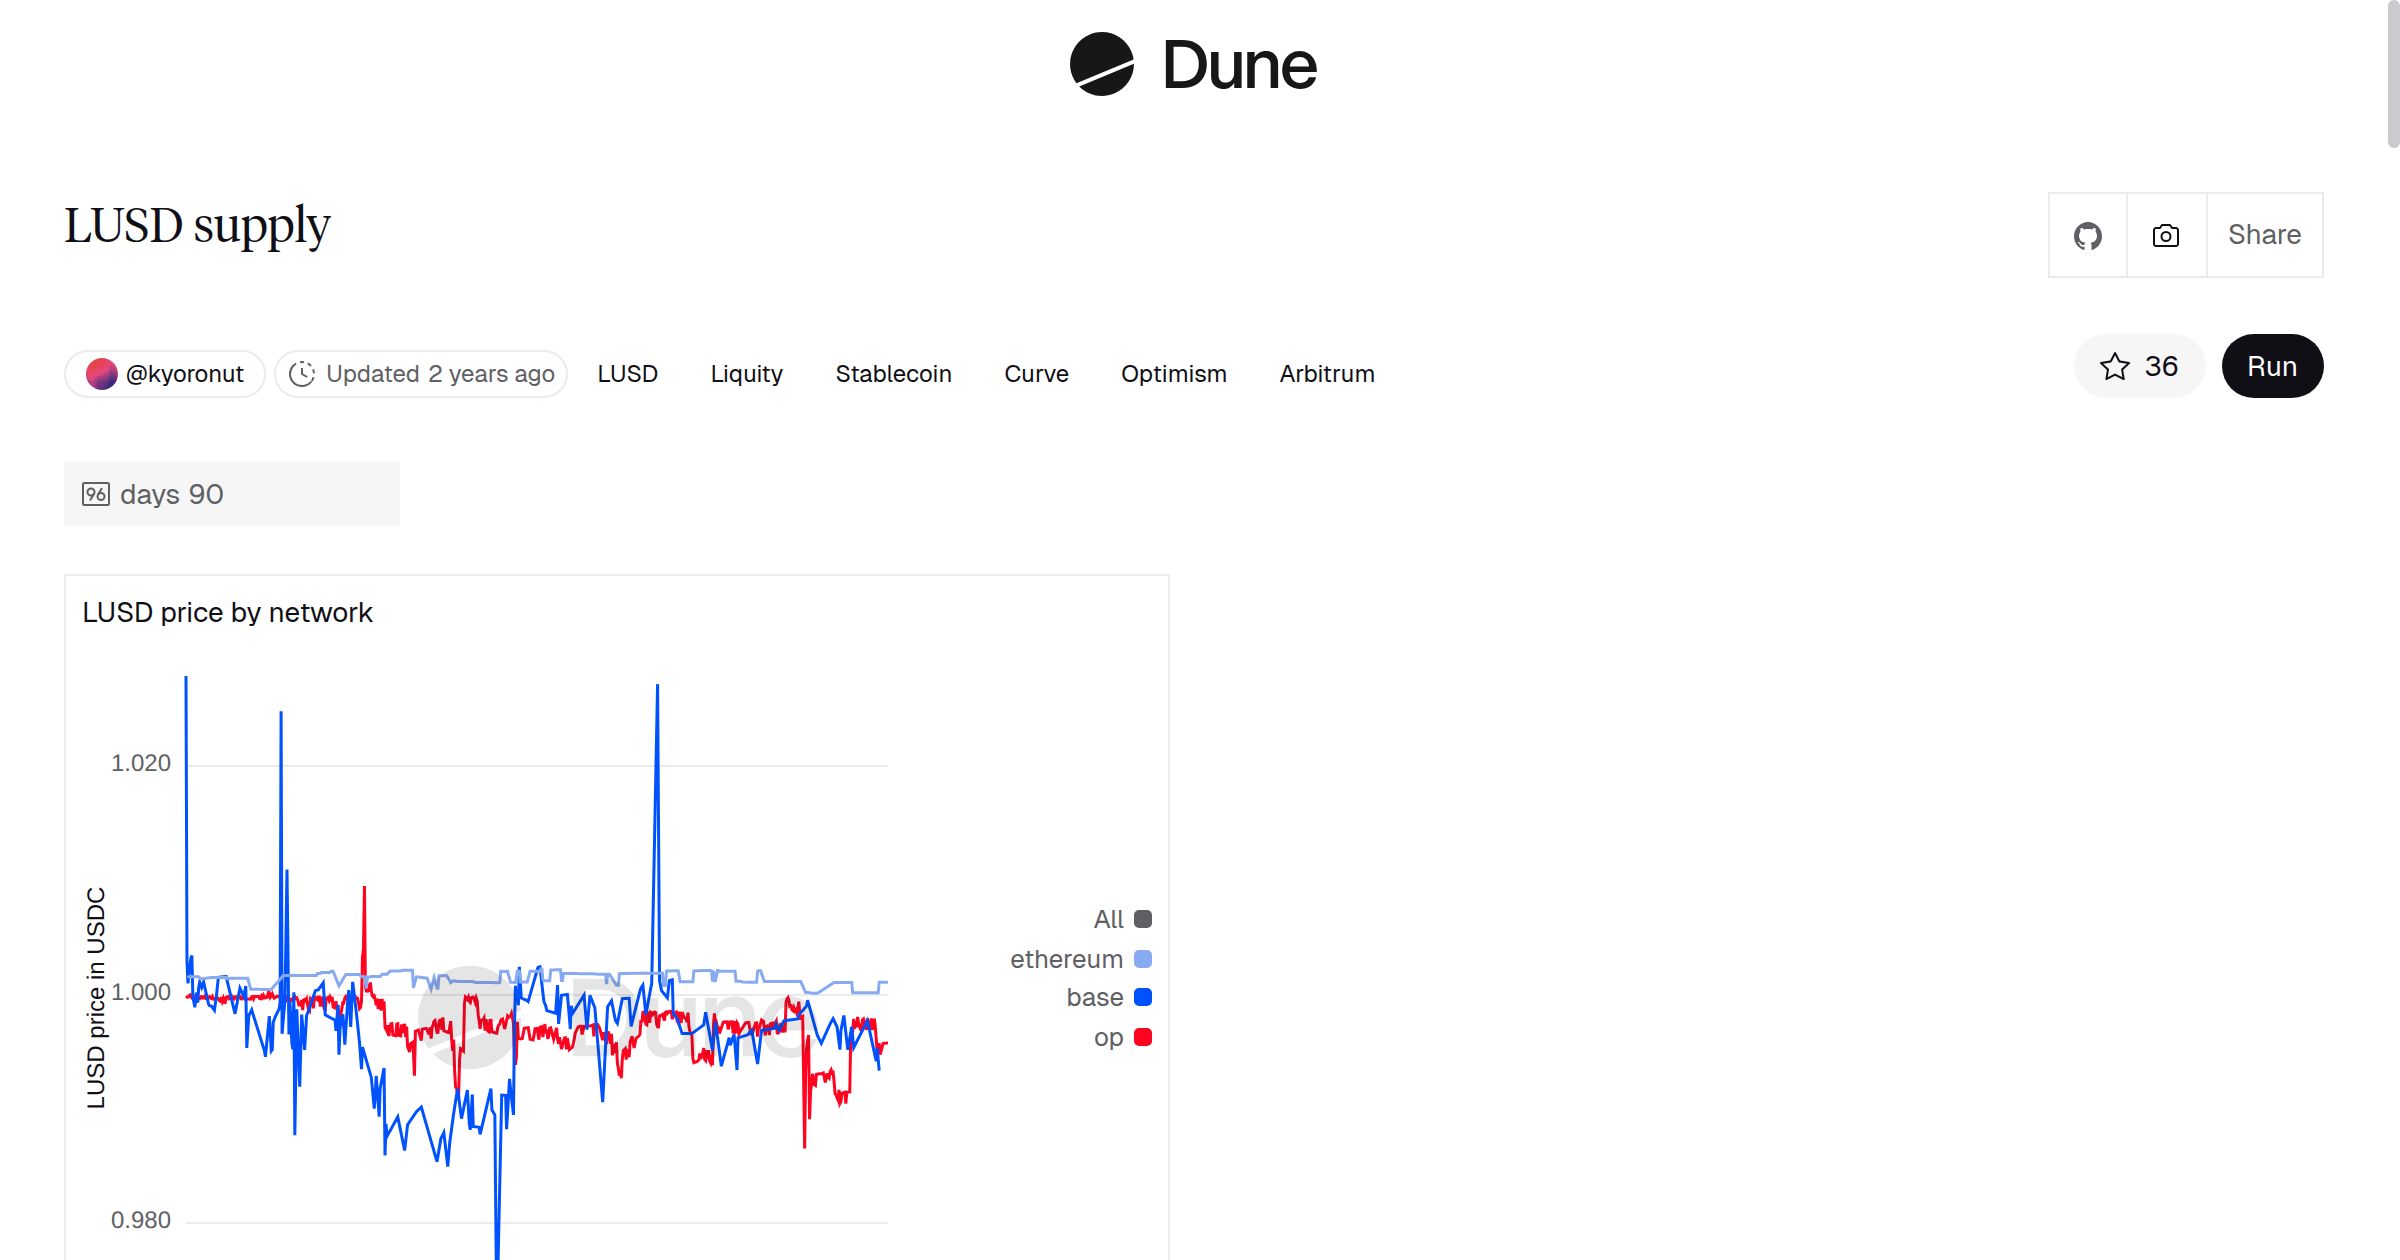Click the page vertical scrollbar
Screen dimensions: 2400x1260
tap(2392, 75)
